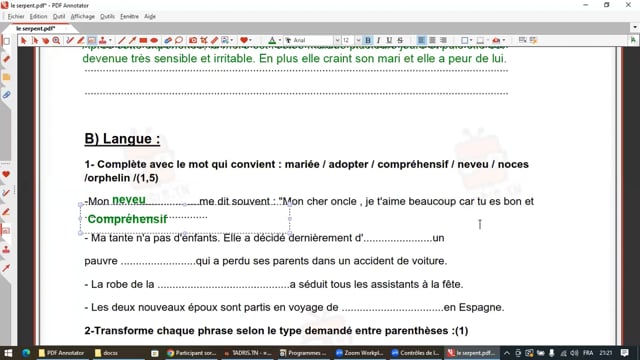Click the green neveu annotation text

coord(129,200)
